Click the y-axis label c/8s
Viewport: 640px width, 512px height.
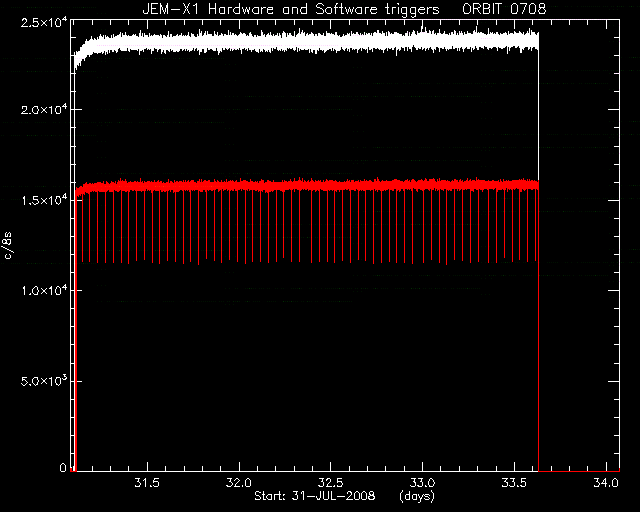[x=8, y=245]
